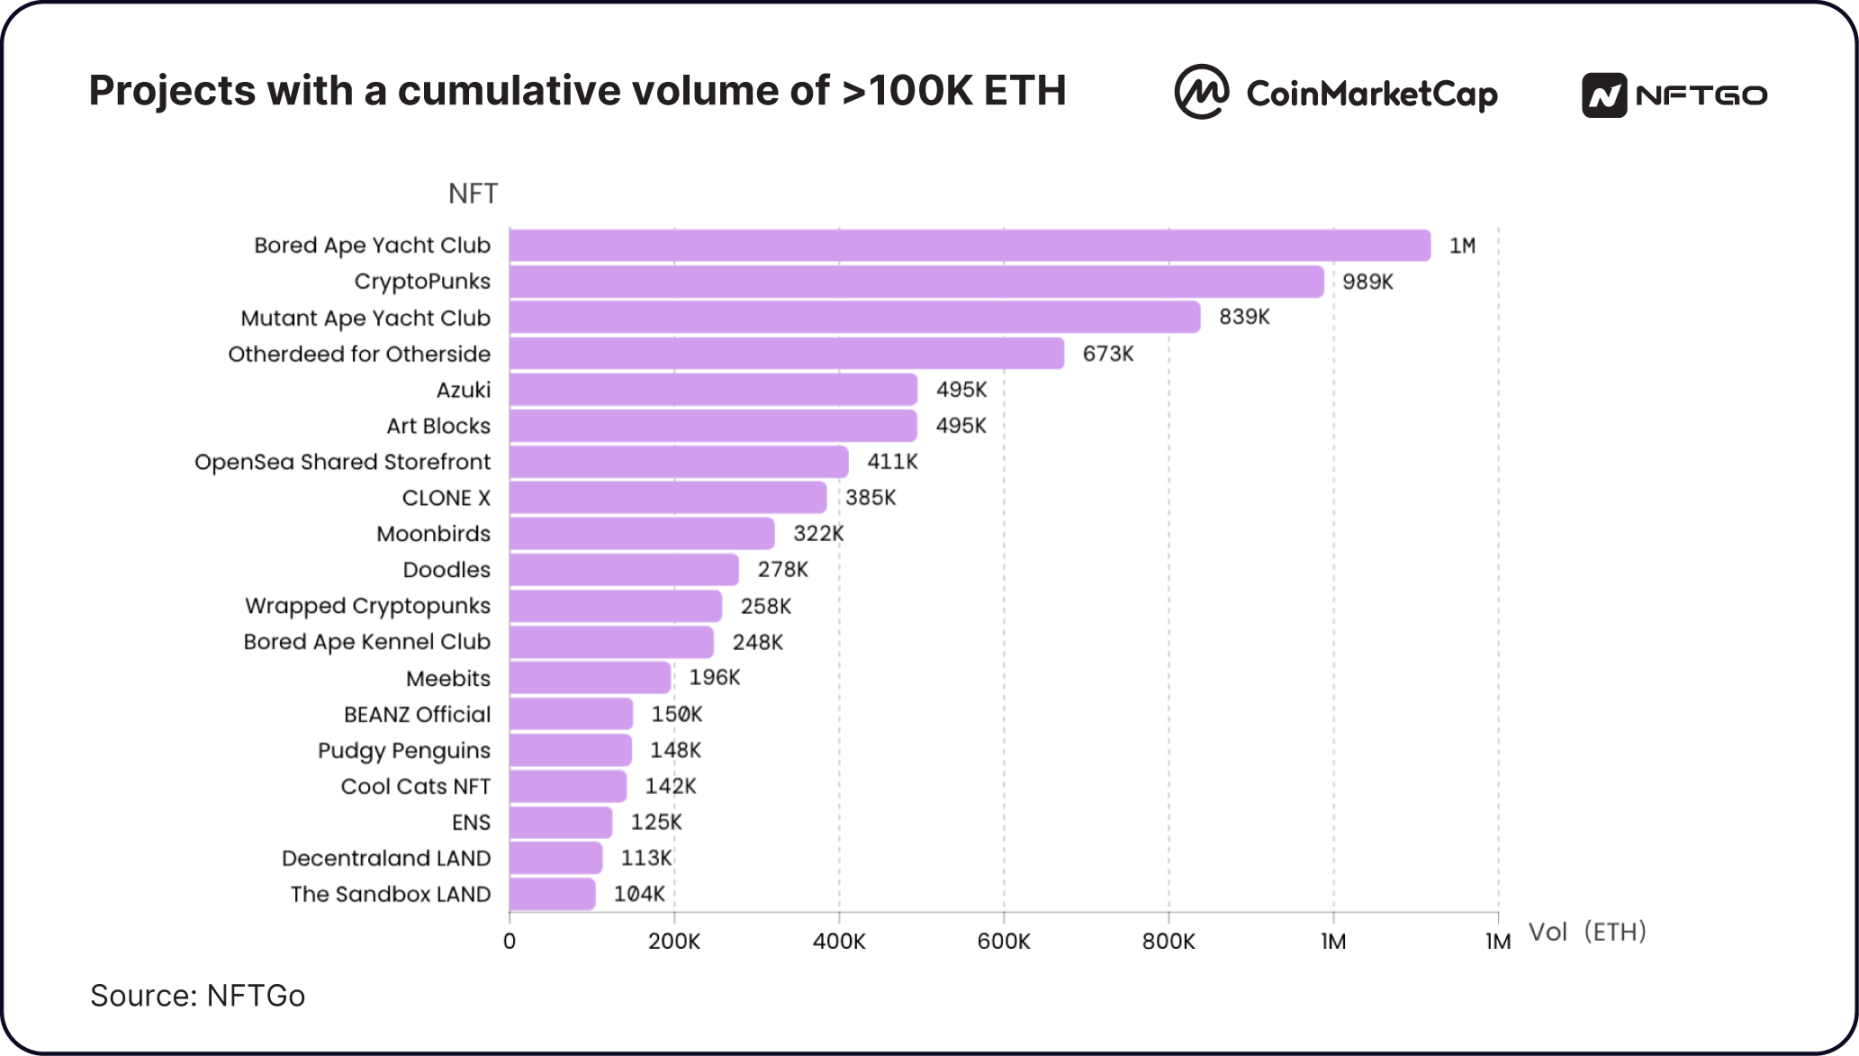This screenshot has width=1859, height=1056.
Task: Click the ENS bar
Action: pyautogui.click(x=561, y=822)
